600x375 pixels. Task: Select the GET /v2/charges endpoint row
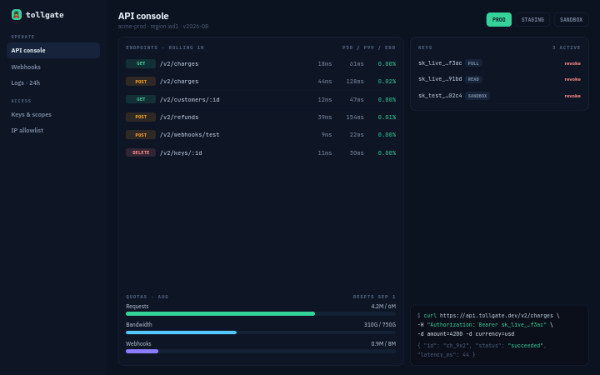point(261,64)
